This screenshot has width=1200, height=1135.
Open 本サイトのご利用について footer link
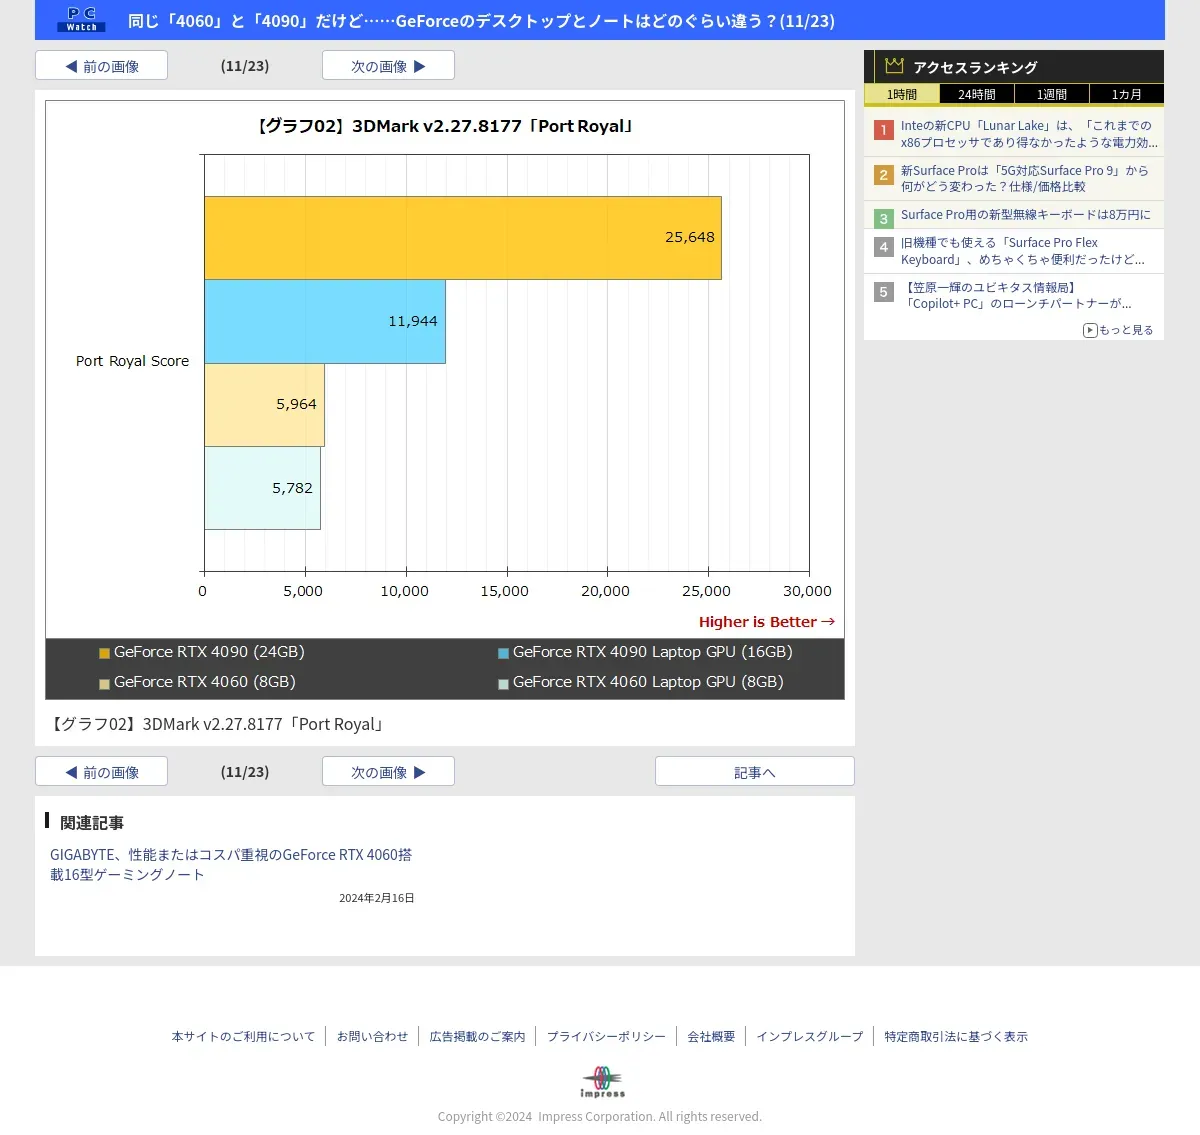tap(243, 1037)
